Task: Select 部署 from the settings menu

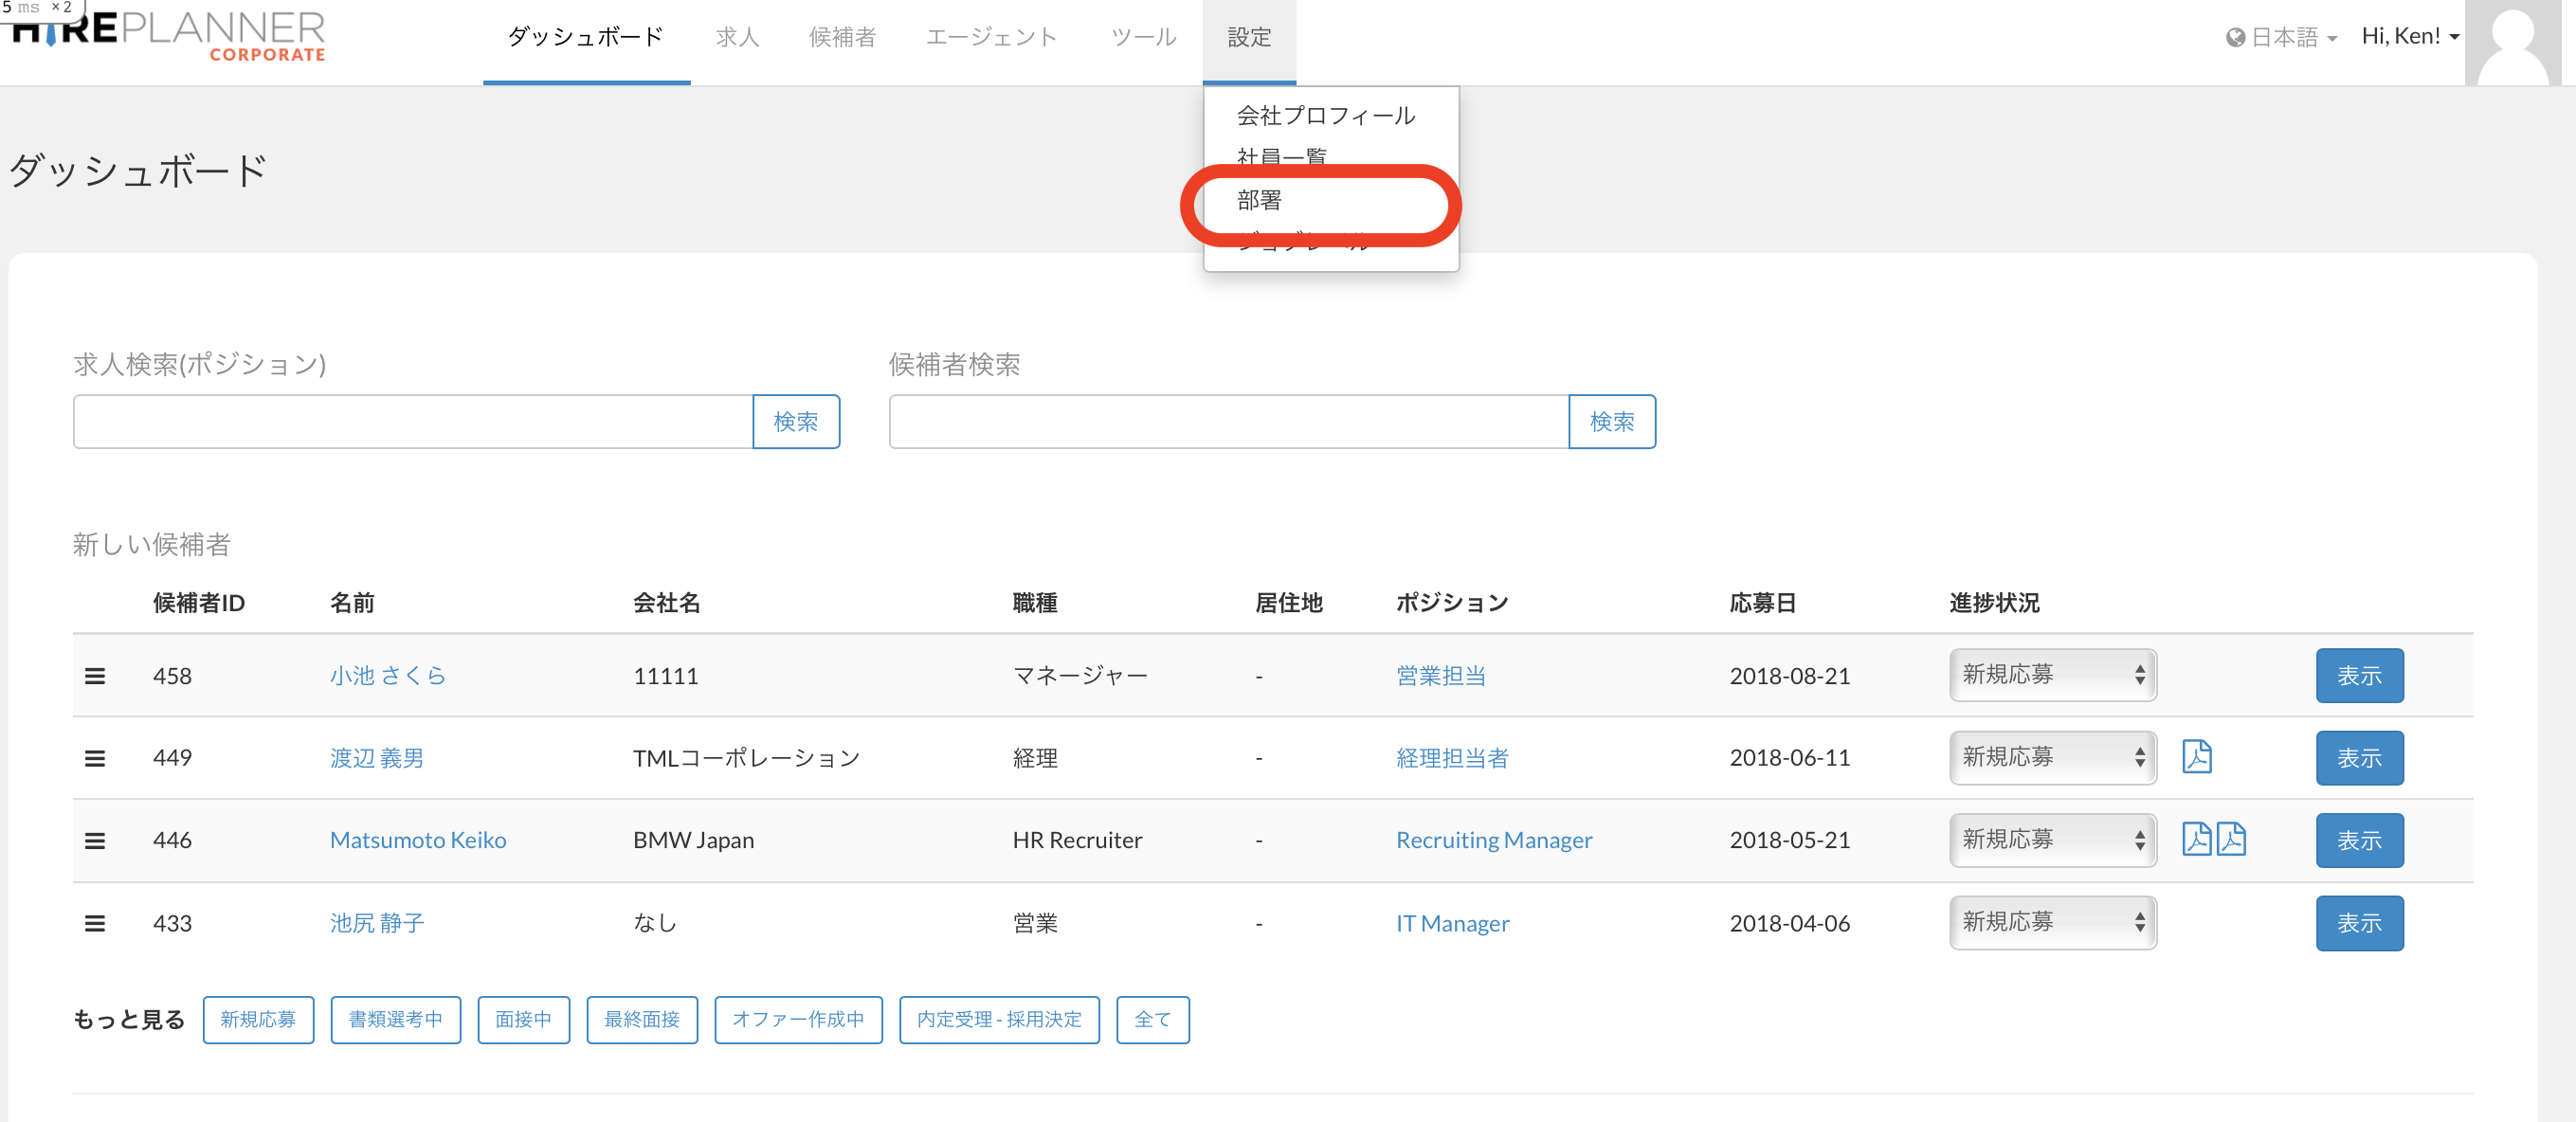Action: pyautogui.click(x=1260, y=200)
